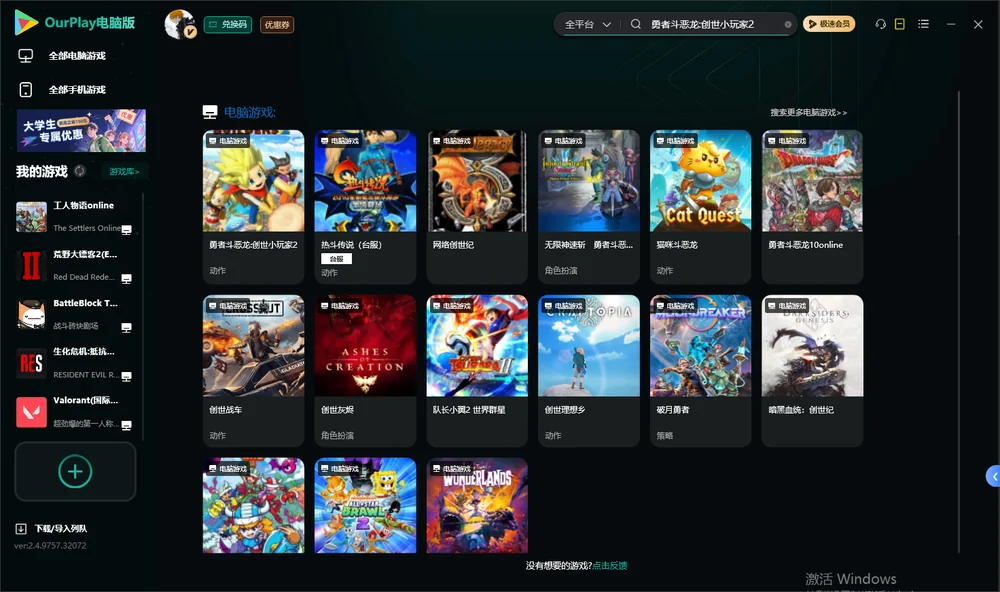
Task: Click the PC icon beside 战斗砖块剧场
Action: pyautogui.click(x=126, y=328)
